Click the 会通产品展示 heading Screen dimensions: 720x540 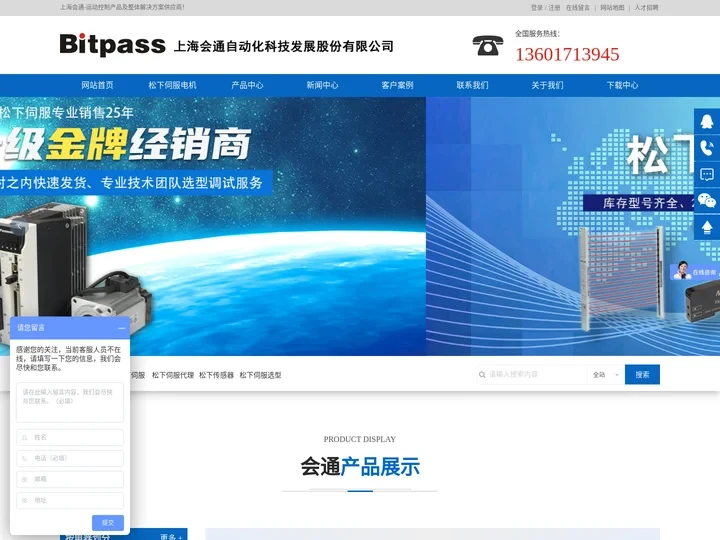[360, 467]
